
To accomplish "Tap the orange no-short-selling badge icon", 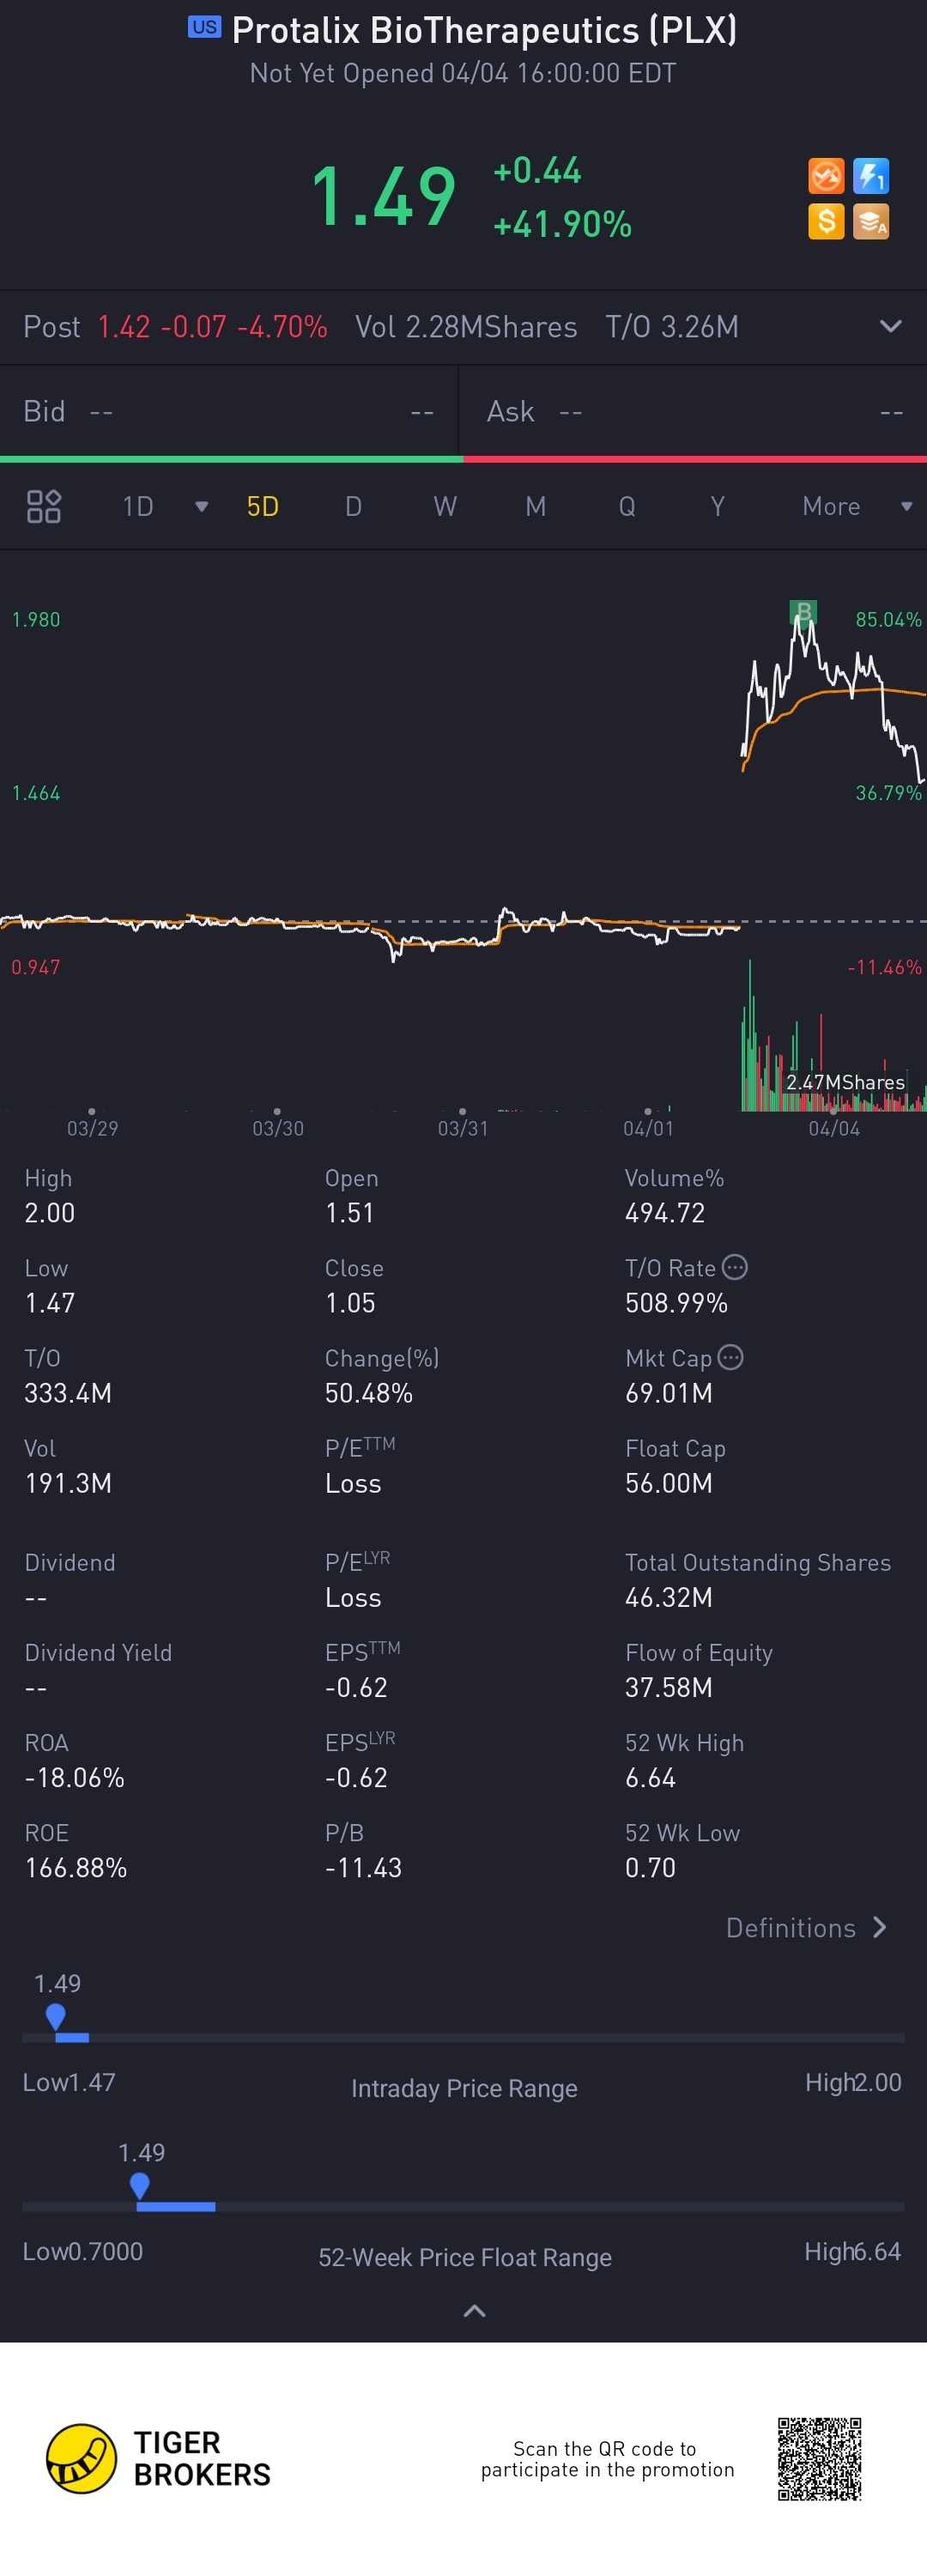I will coord(826,177).
